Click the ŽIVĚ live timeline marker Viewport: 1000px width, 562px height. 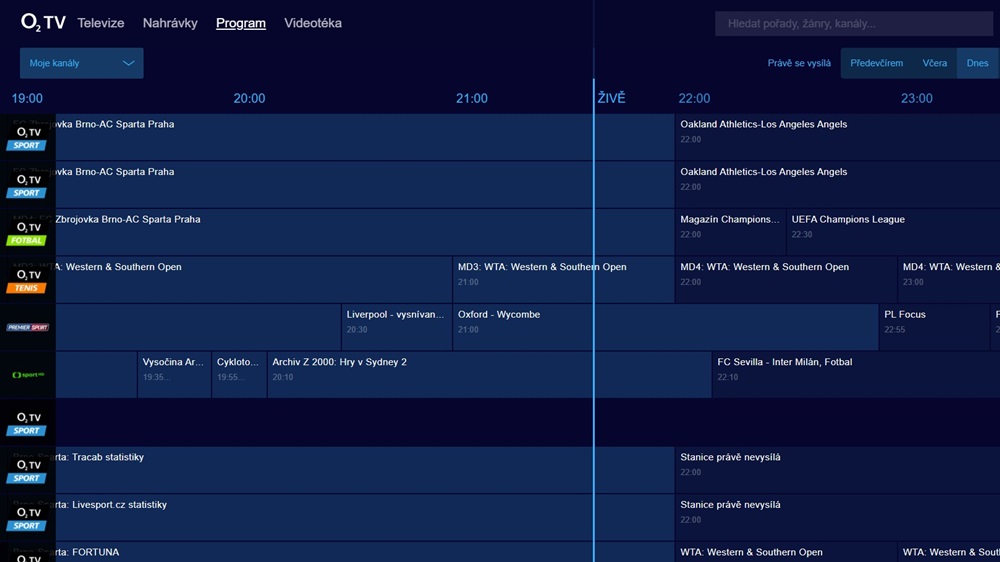tap(611, 98)
